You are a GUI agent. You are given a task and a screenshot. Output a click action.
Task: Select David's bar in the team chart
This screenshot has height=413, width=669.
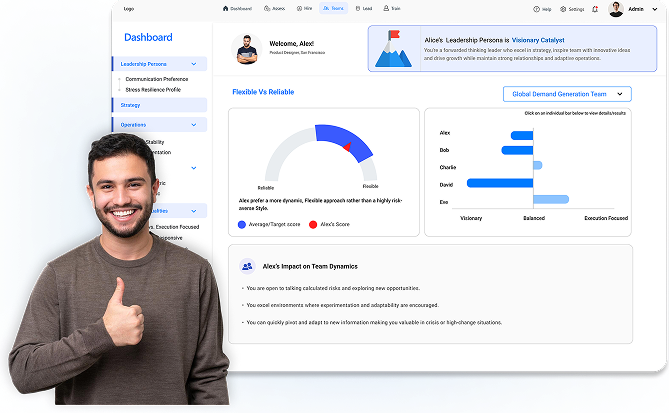tap(500, 183)
